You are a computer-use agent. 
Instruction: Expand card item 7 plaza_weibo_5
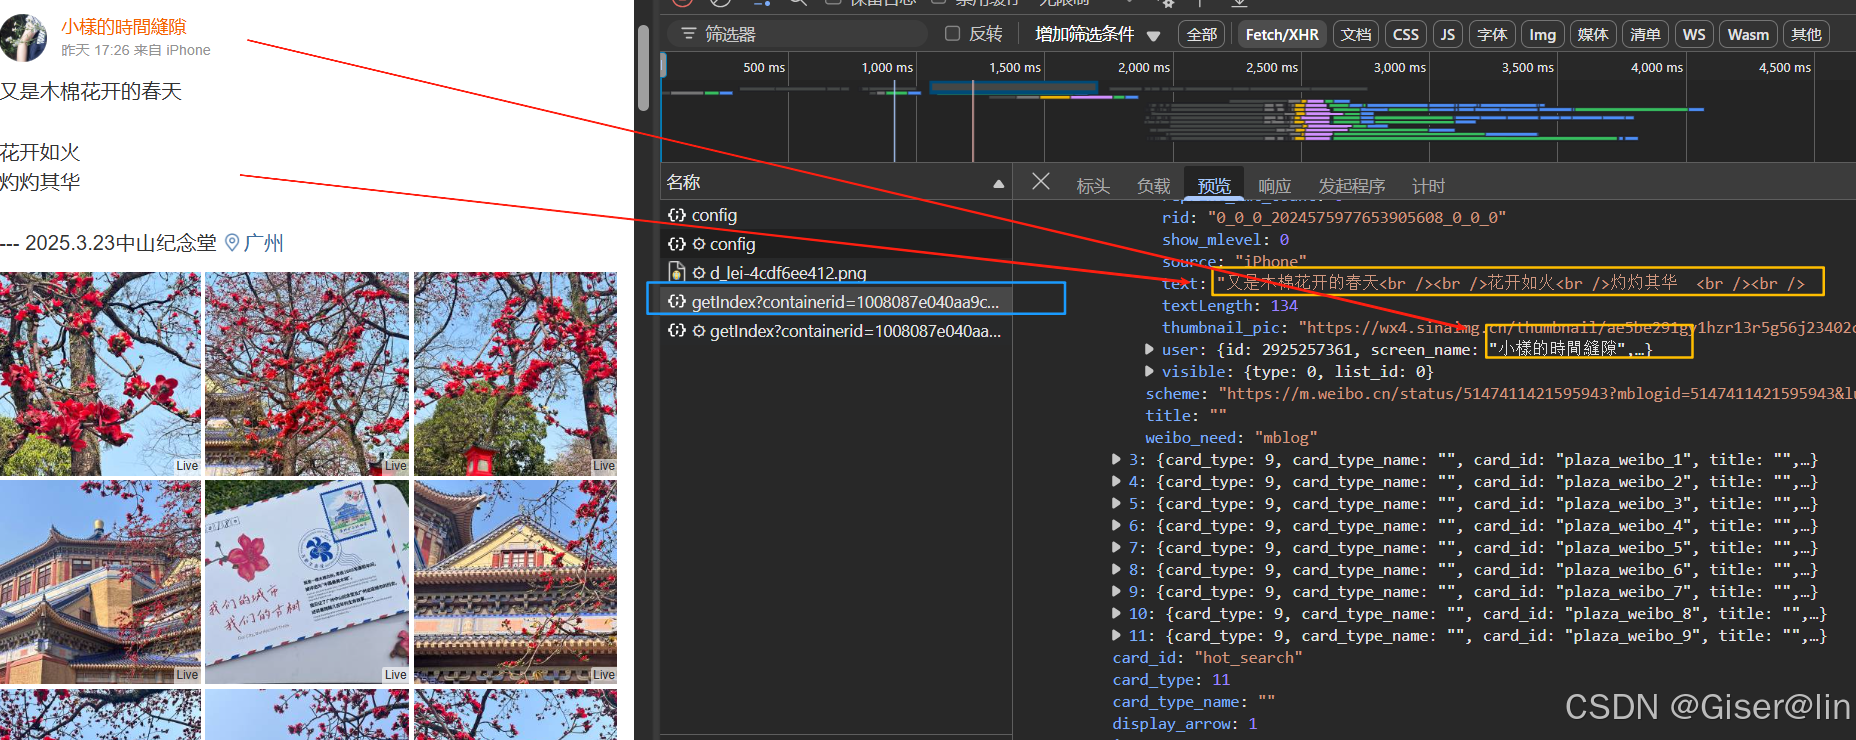coord(1116,547)
